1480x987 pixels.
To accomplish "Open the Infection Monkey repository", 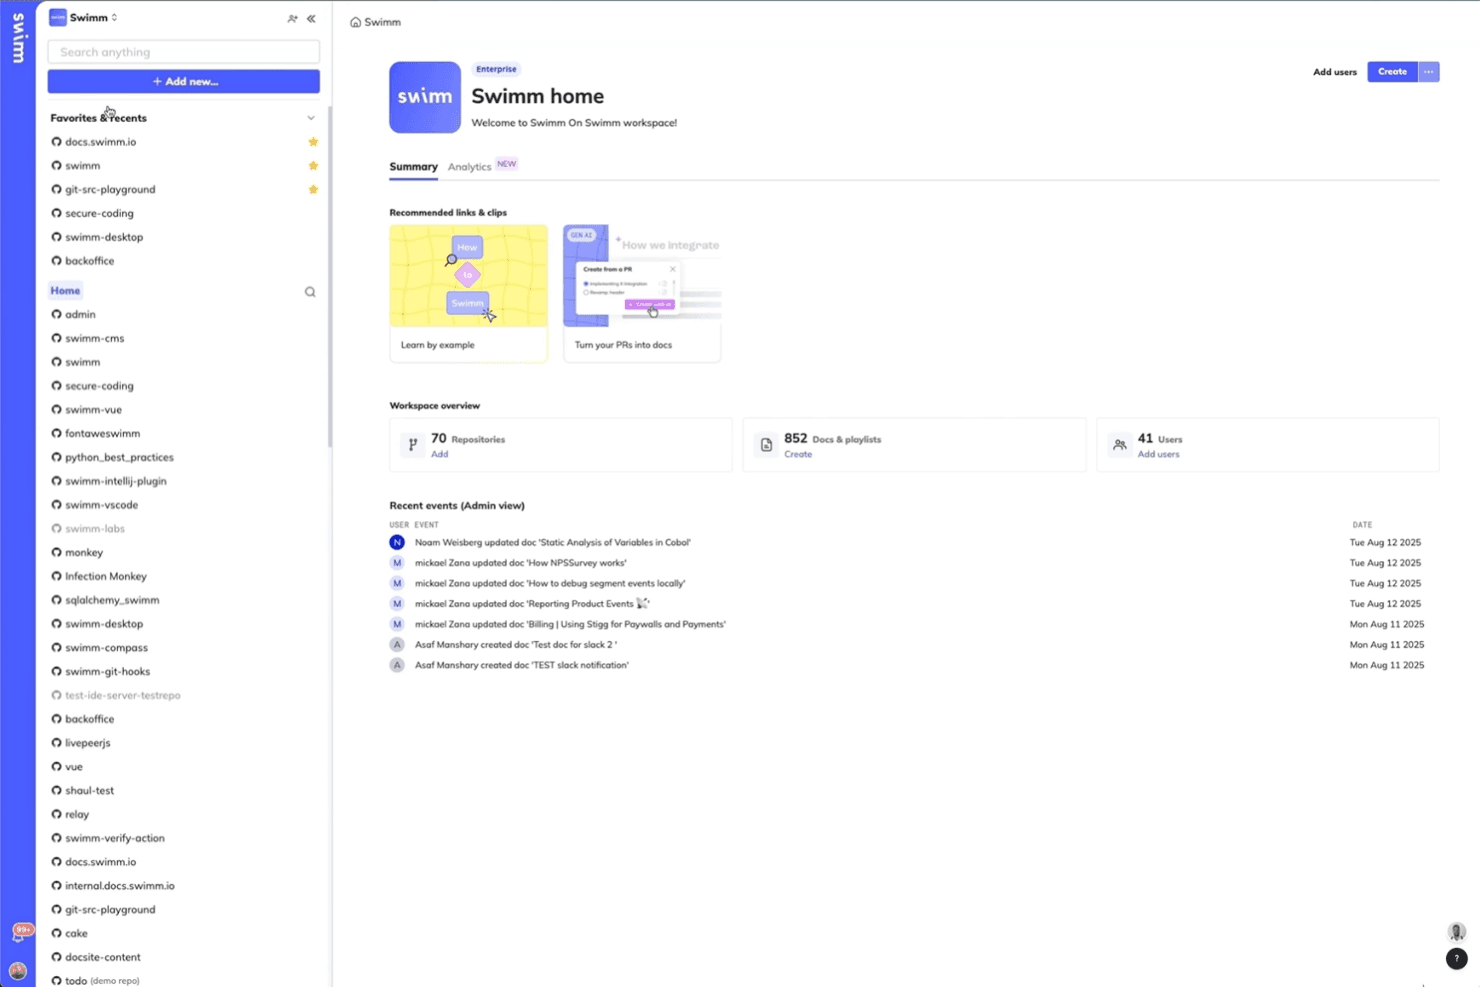I will tap(105, 576).
